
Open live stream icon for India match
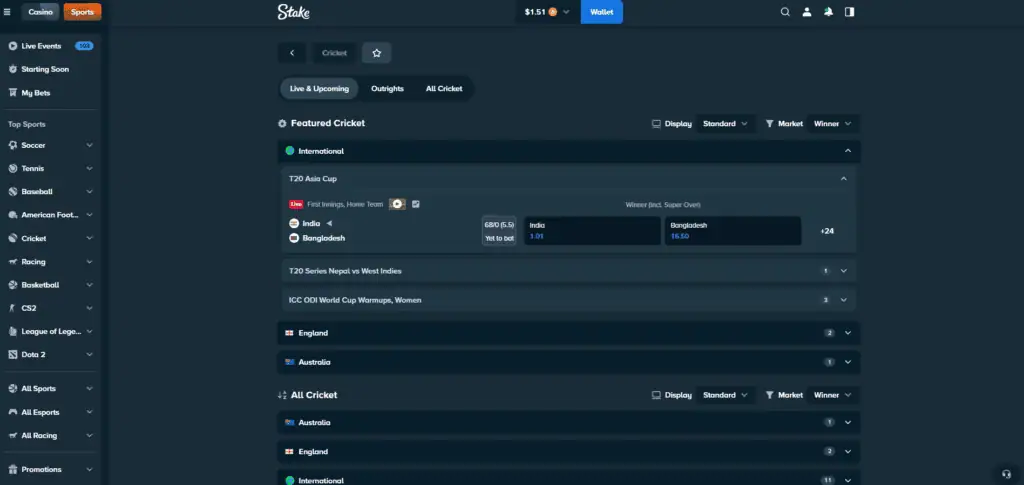397,204
